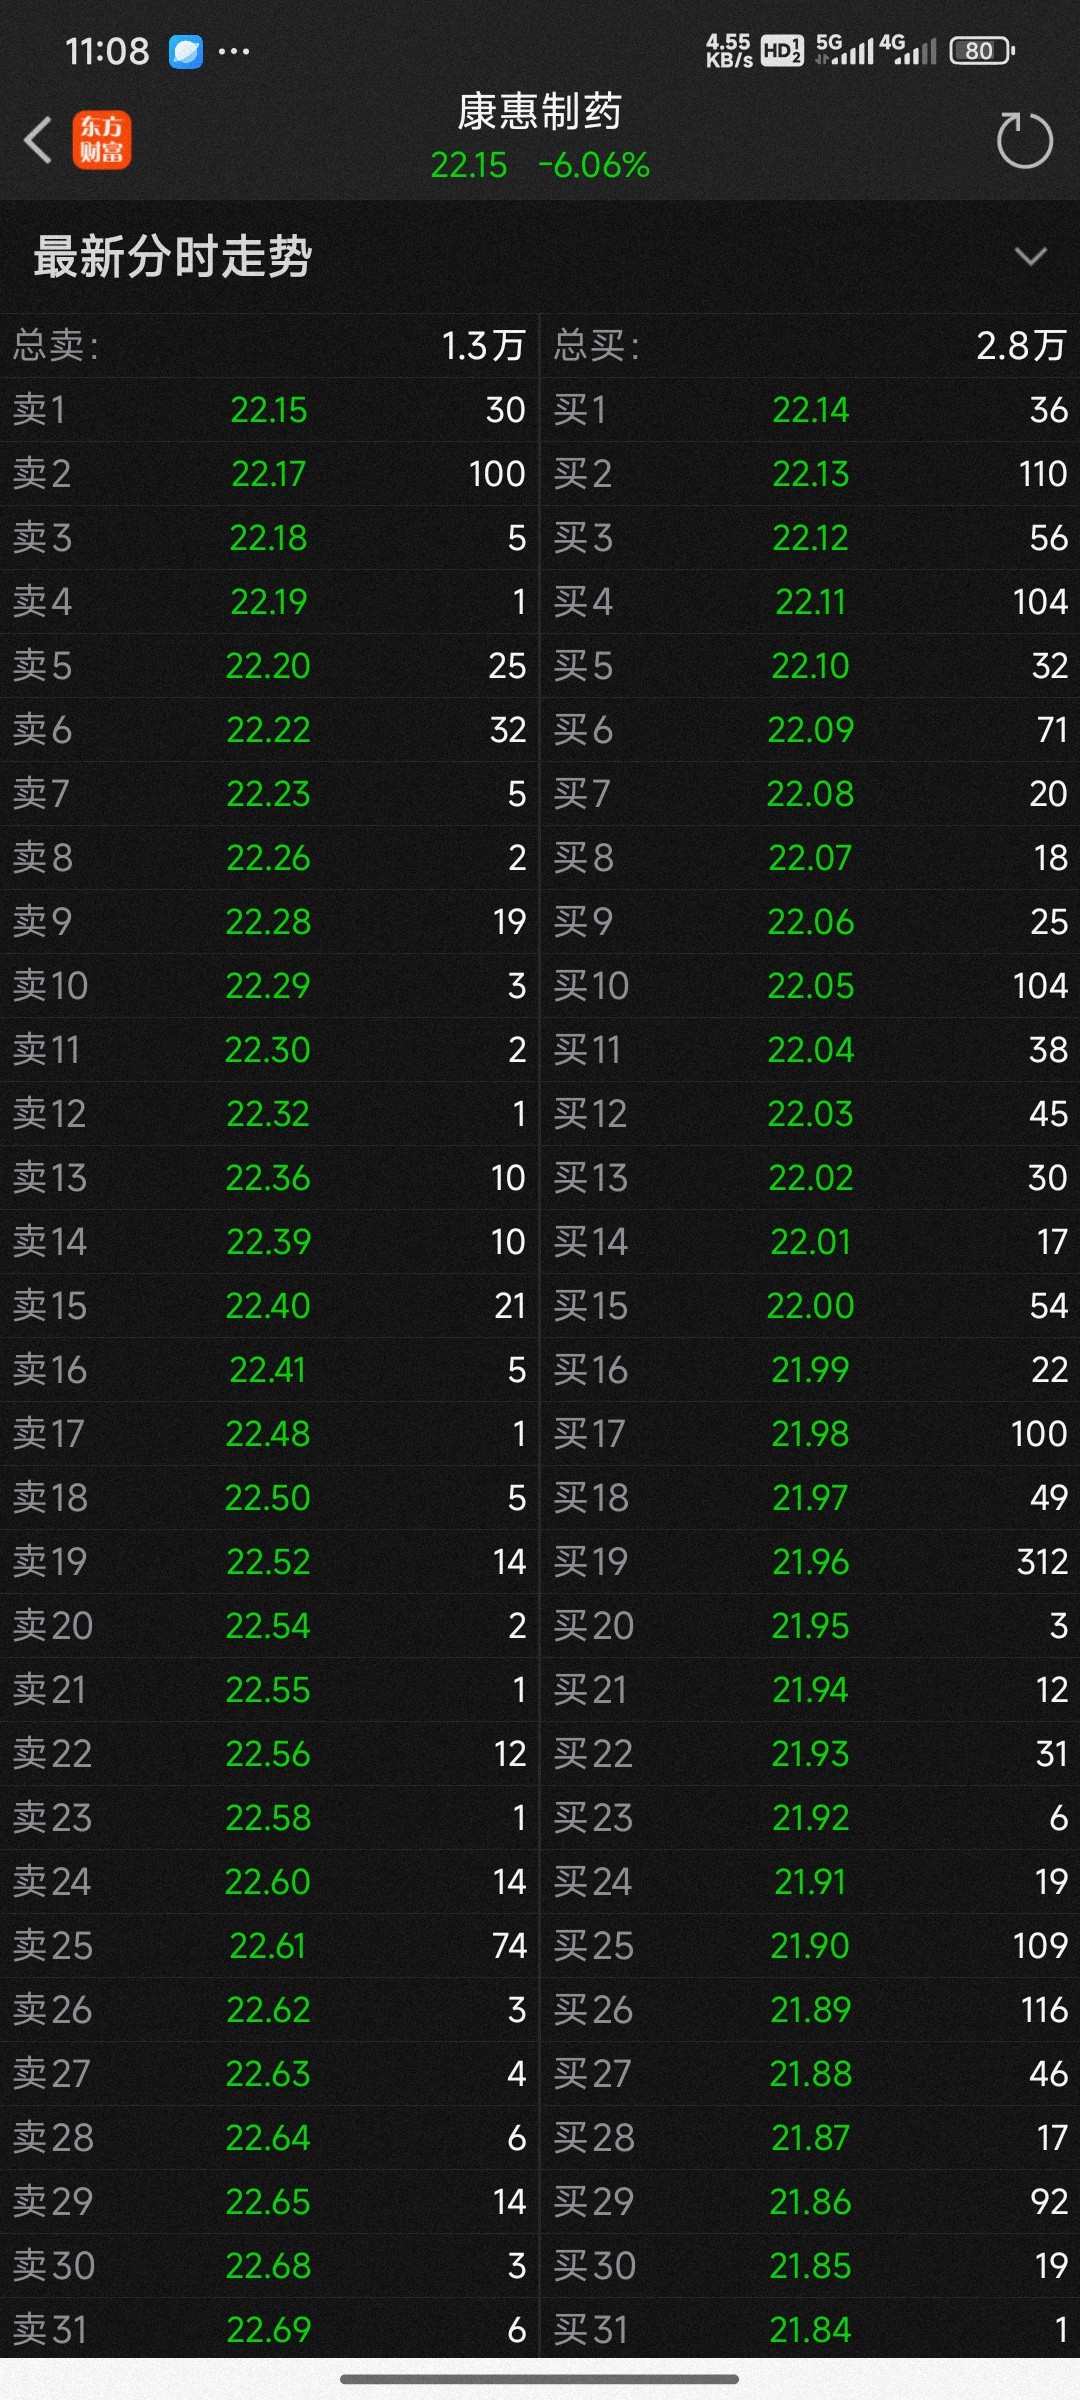Select the 买17 price 21.98

coord(810,1434)
